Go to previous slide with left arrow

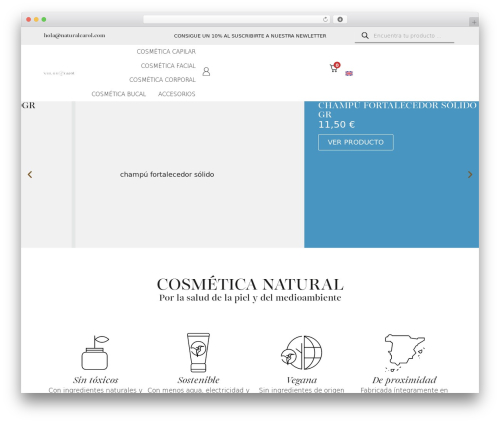point(30,174)
